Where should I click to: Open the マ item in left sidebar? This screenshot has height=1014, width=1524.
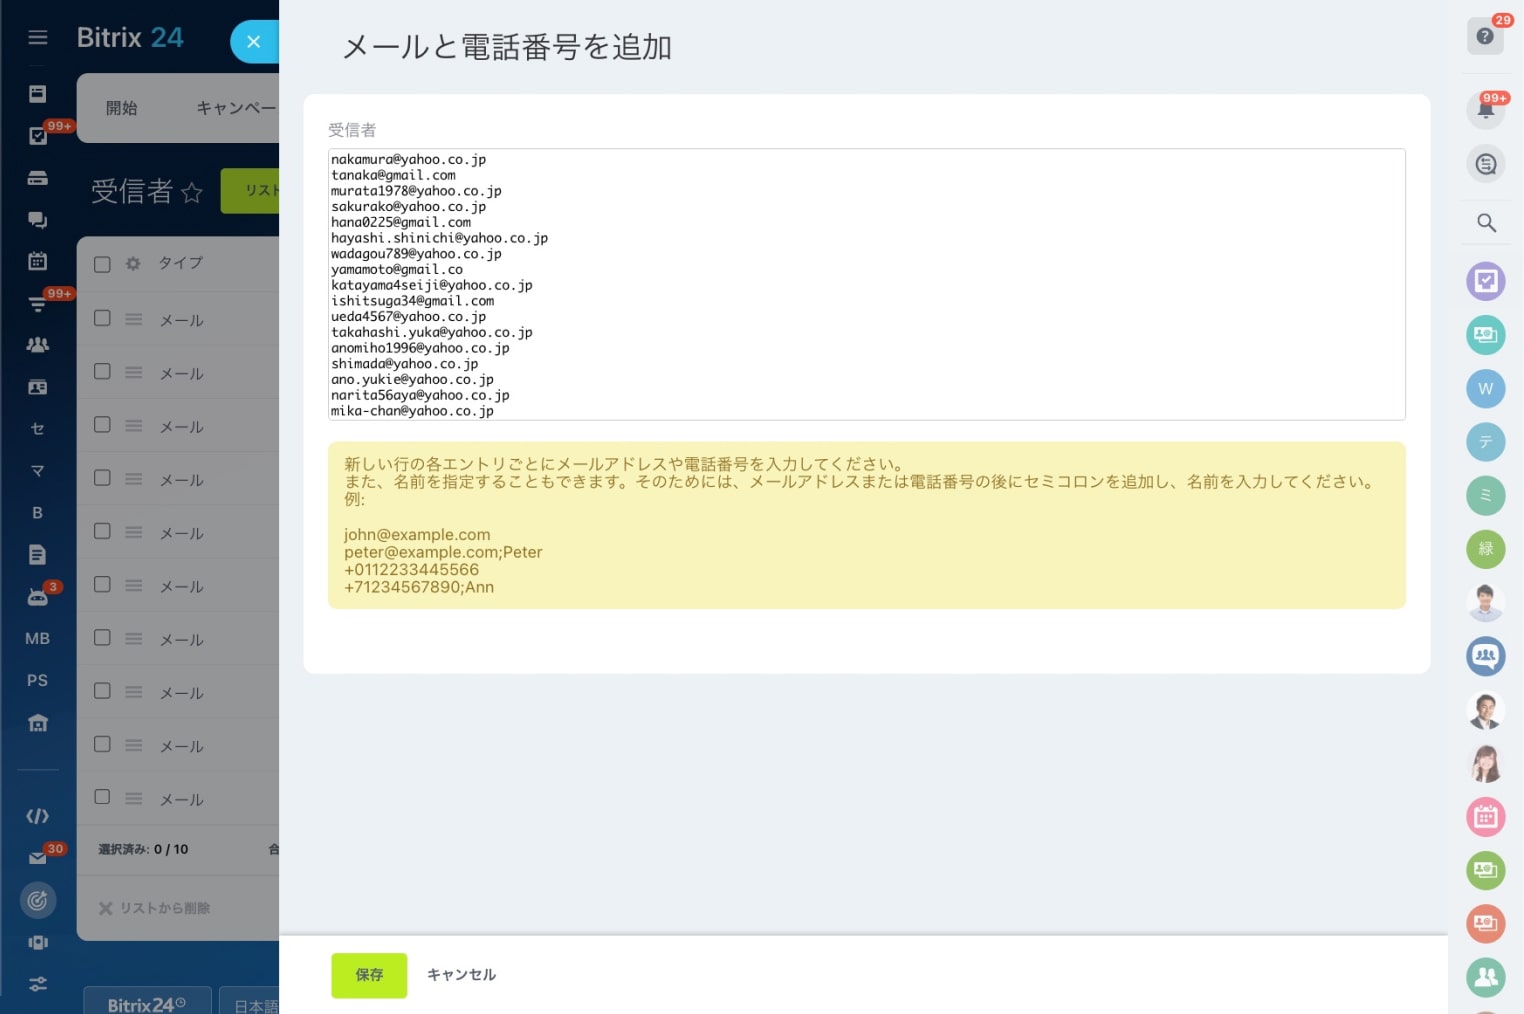pyautogui.click(x=38, y=471)
